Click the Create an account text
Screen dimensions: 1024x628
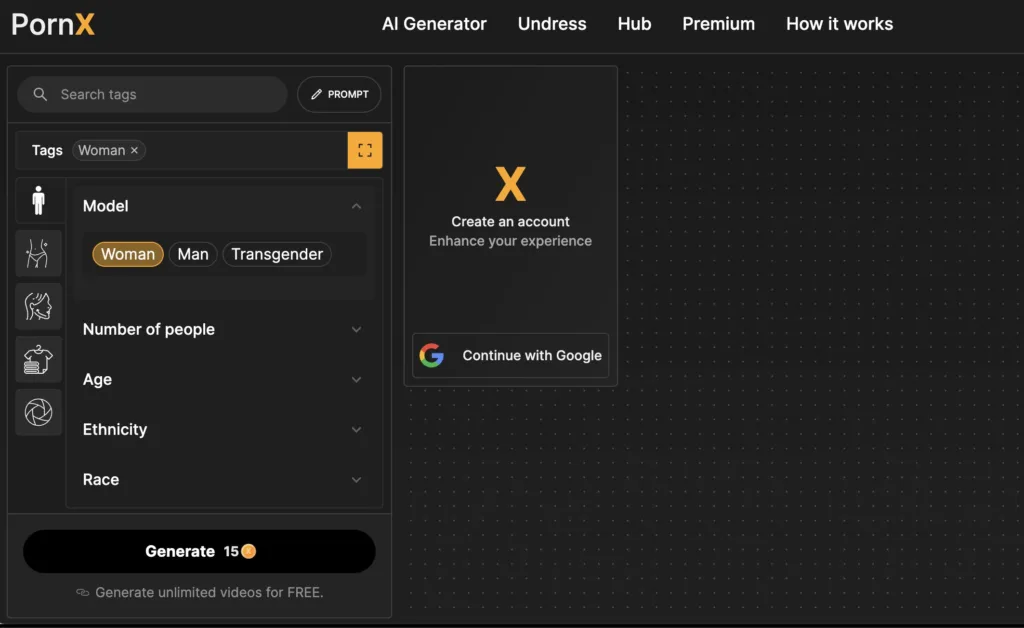tap(510, 221)
